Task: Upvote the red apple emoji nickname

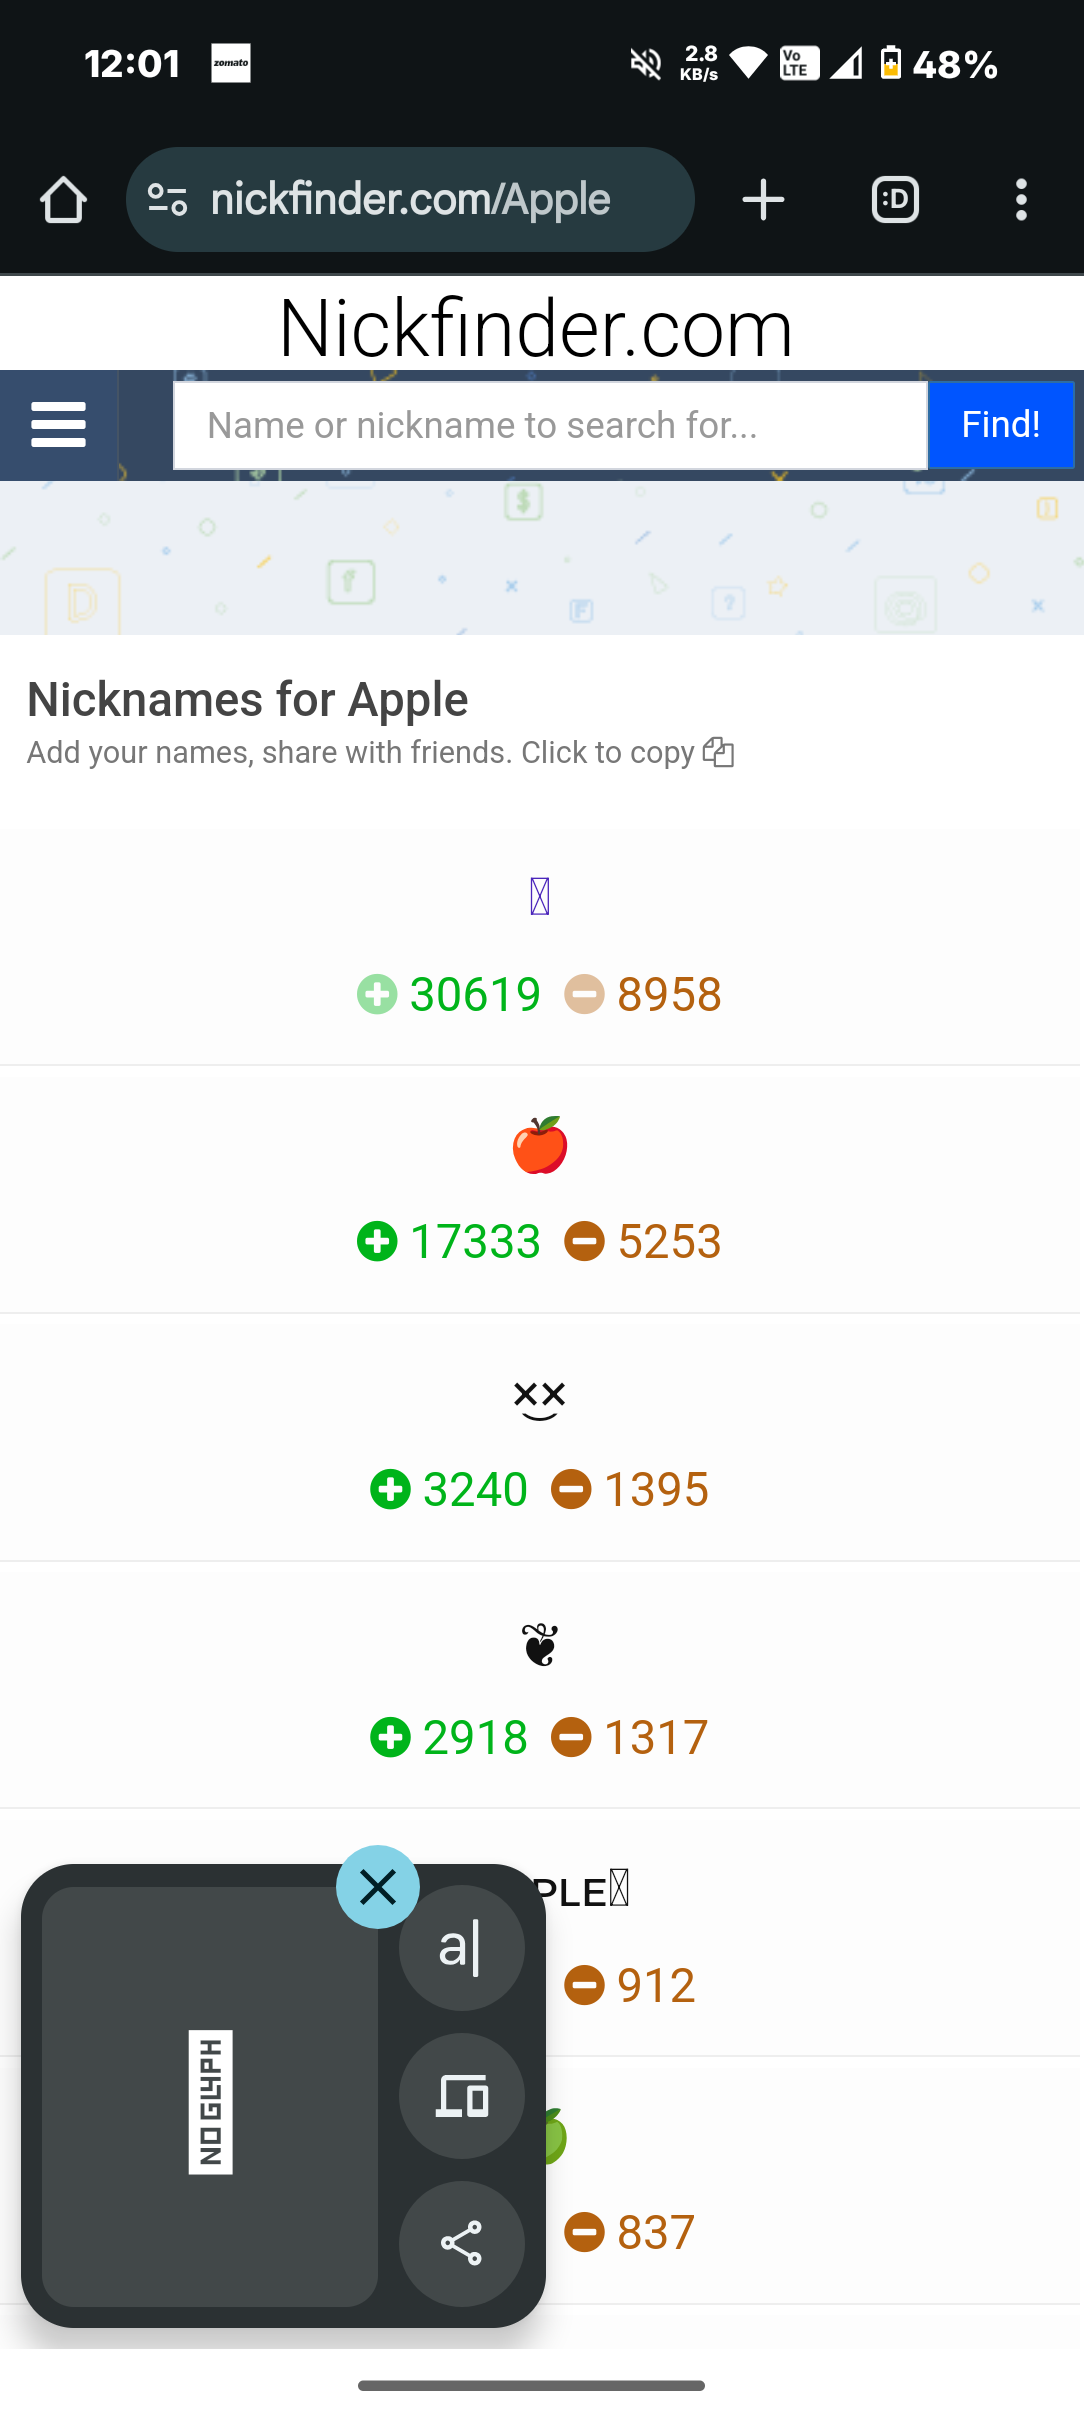Action: (377, 1241)
